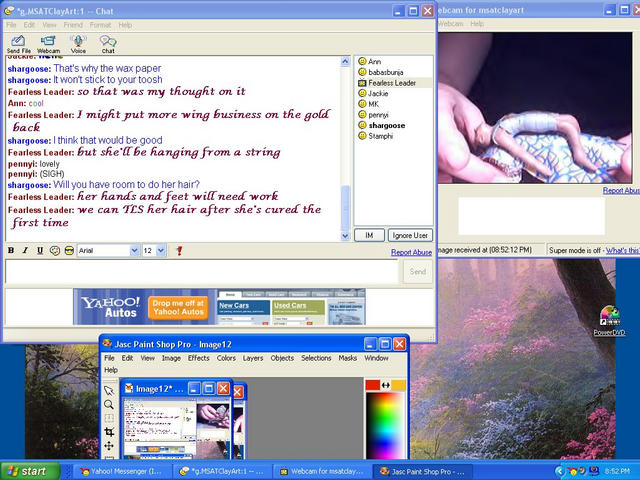Switch to Jasc Paint Shop Pro taskbar item

[423, 471]
